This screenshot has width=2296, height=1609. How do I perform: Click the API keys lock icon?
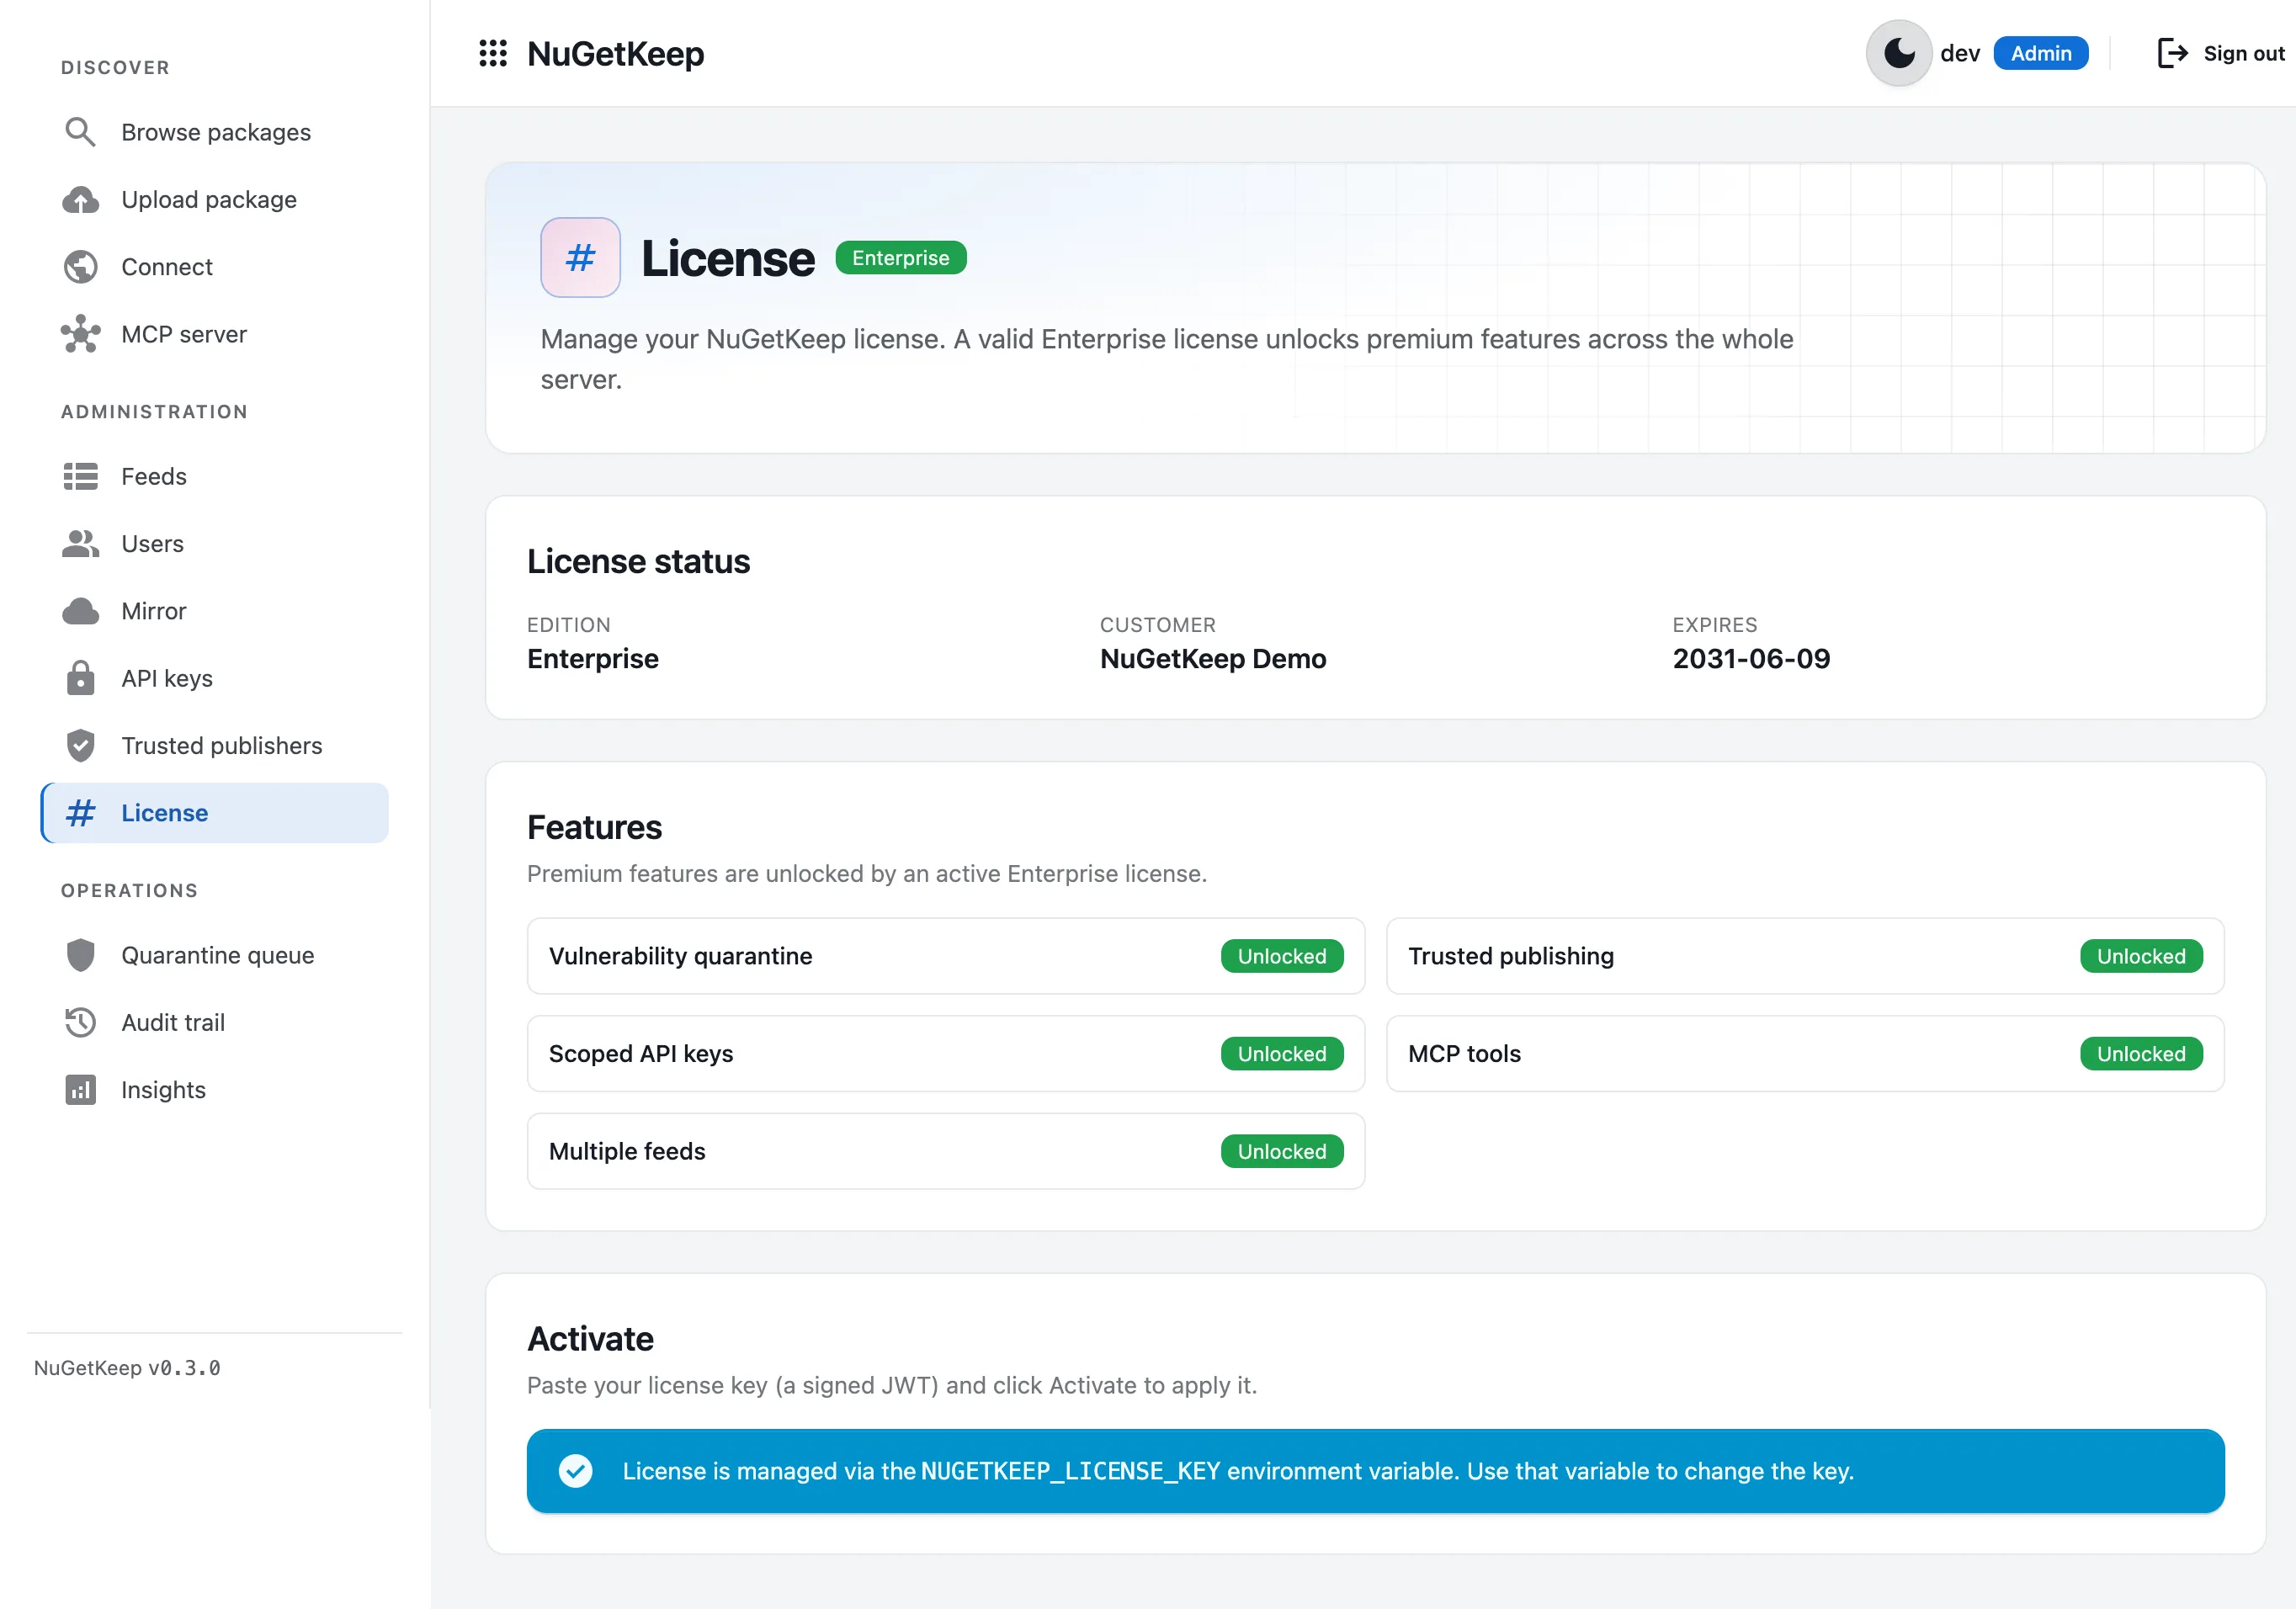[x=80, y=678]
